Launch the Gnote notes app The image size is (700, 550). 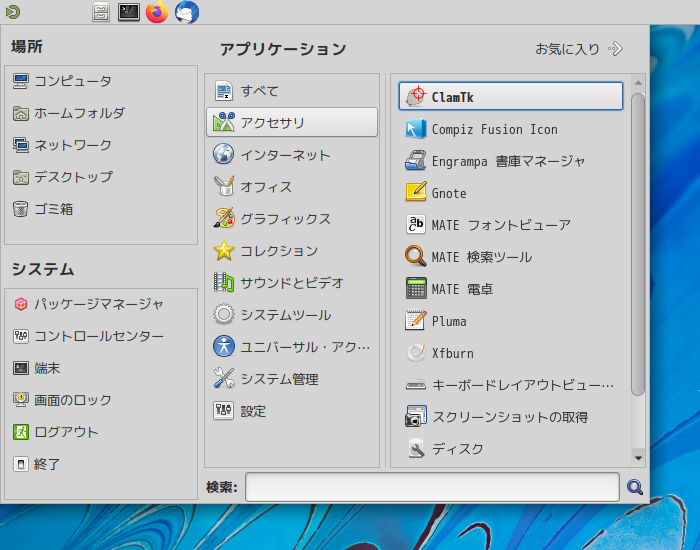click(511, 193)
